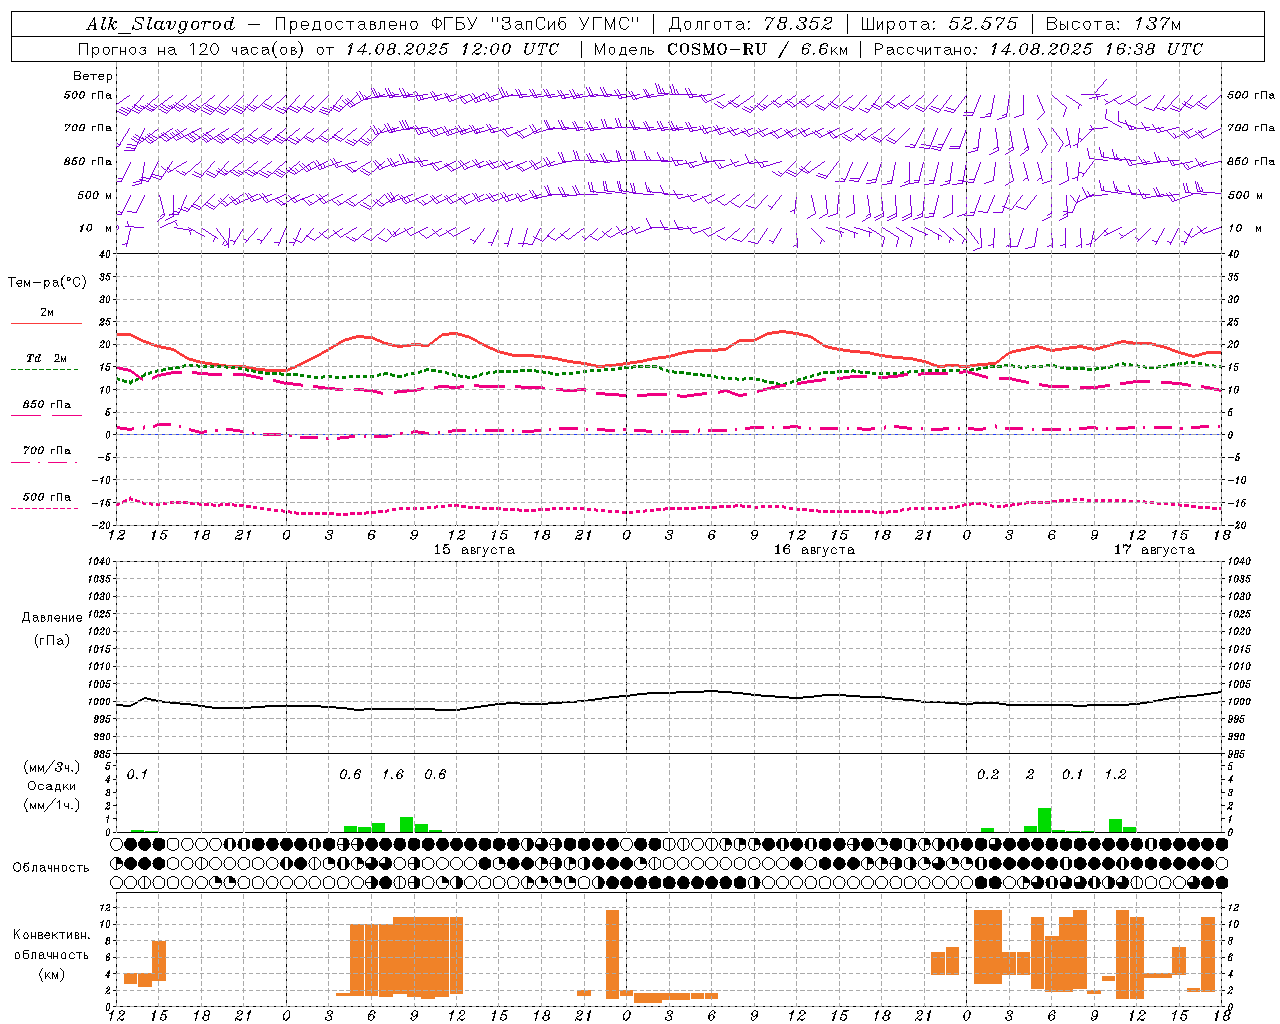Click the 'Конвективн.' convective cloud label

click(x=52, y=935)
